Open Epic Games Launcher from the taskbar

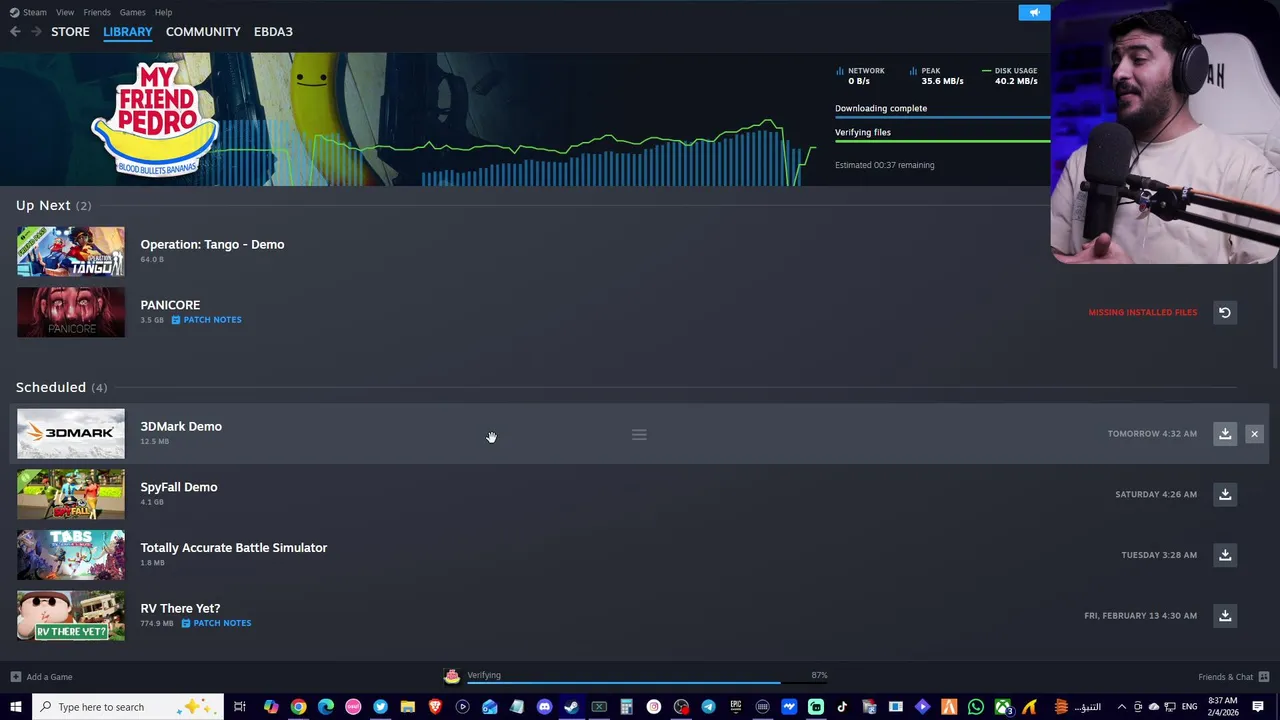click(735, 707)
